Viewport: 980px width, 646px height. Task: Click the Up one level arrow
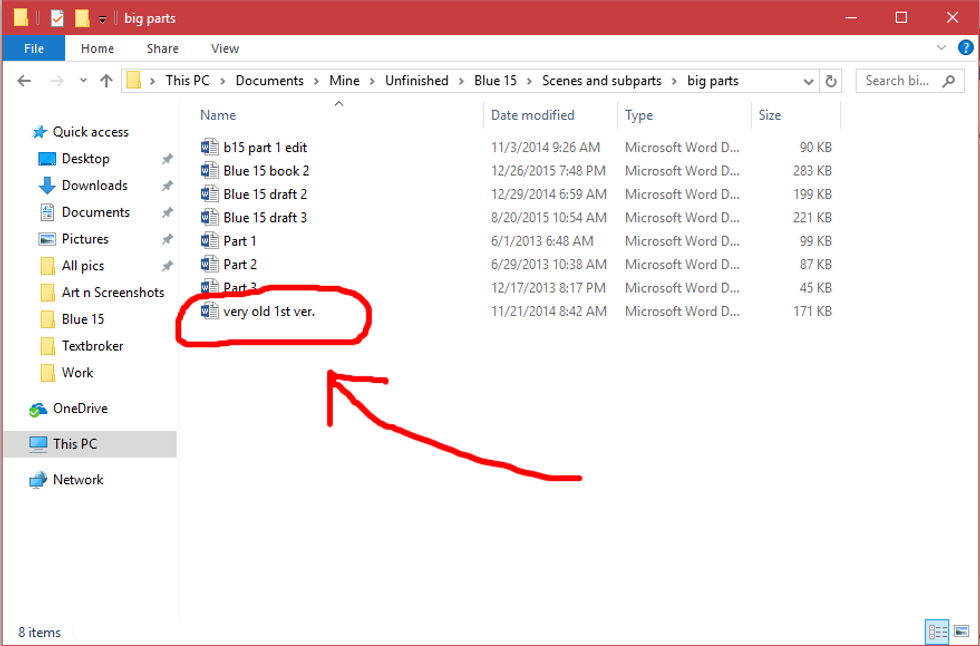tap(106, 81)
